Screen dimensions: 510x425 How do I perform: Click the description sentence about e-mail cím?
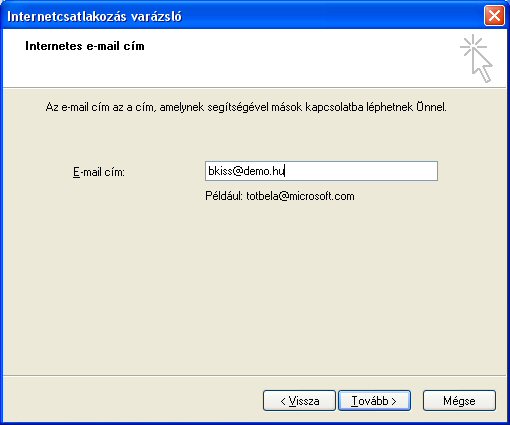coord(246,107)
